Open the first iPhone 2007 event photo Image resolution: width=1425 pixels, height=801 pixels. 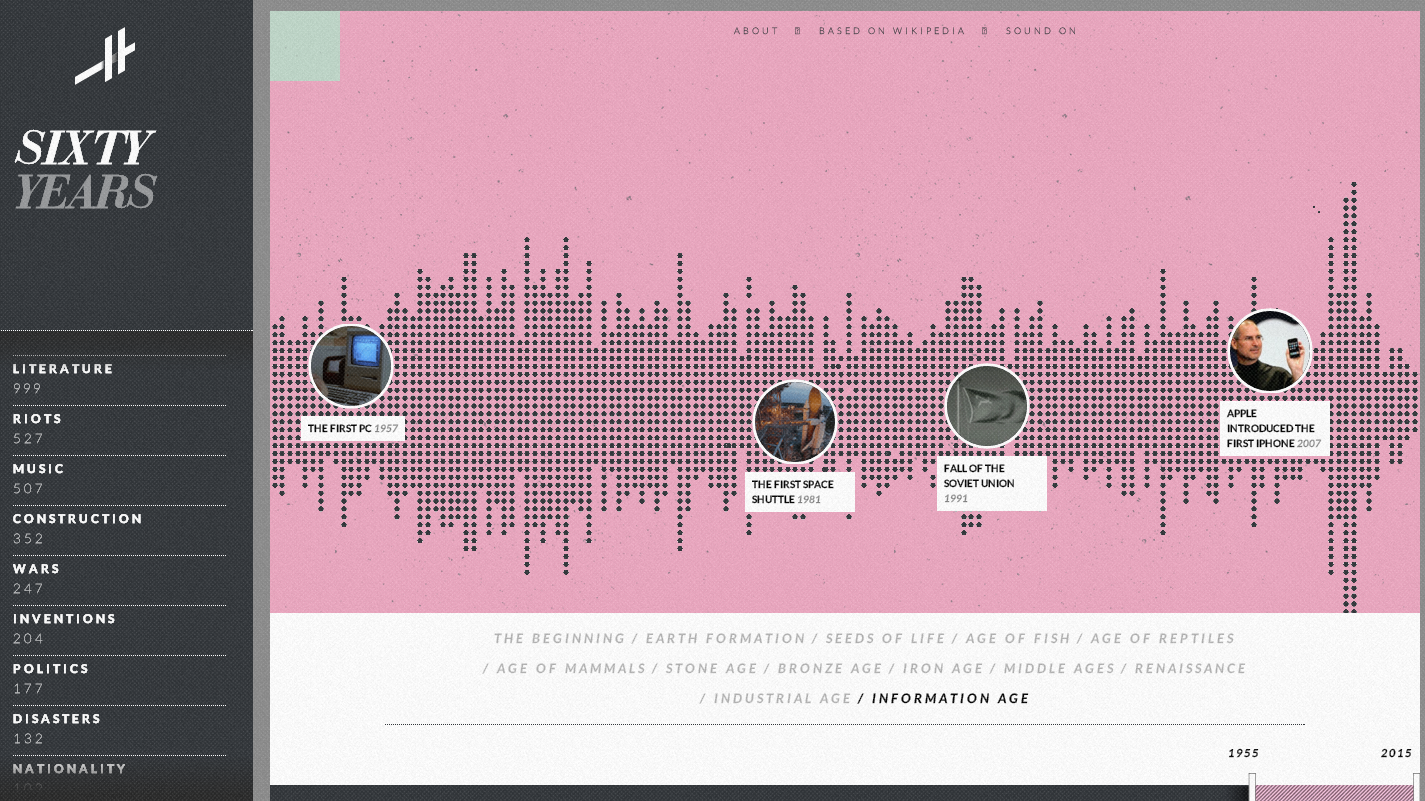[x=1270, y=351]
